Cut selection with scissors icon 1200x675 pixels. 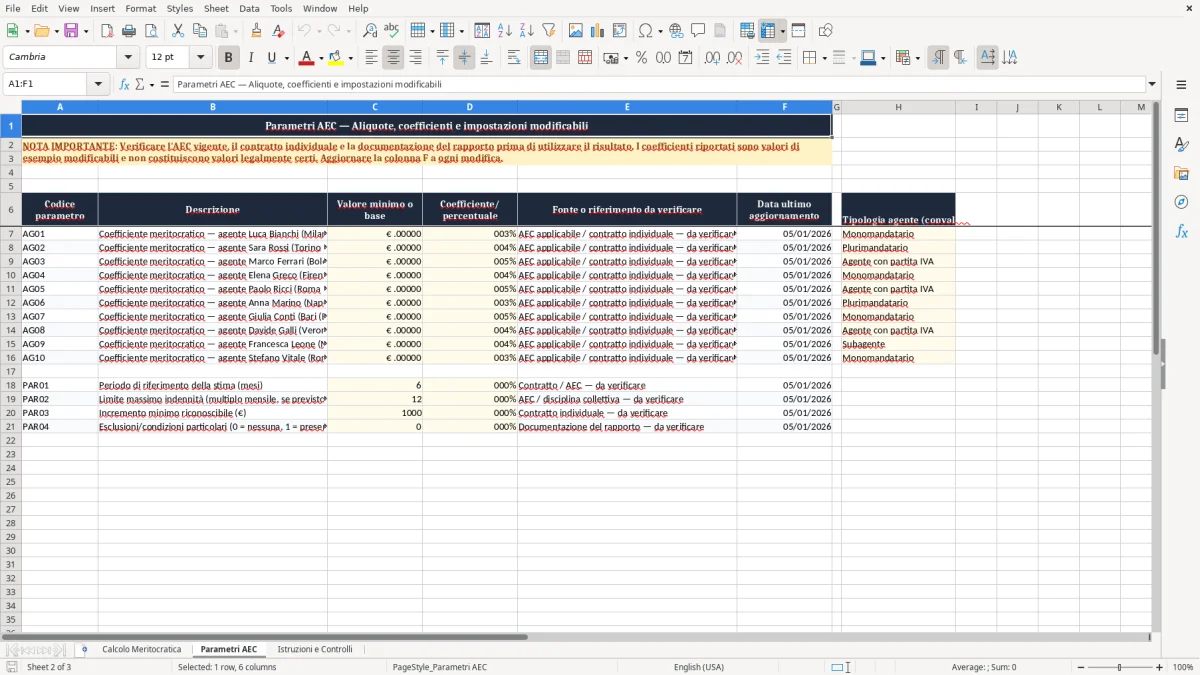178,31
